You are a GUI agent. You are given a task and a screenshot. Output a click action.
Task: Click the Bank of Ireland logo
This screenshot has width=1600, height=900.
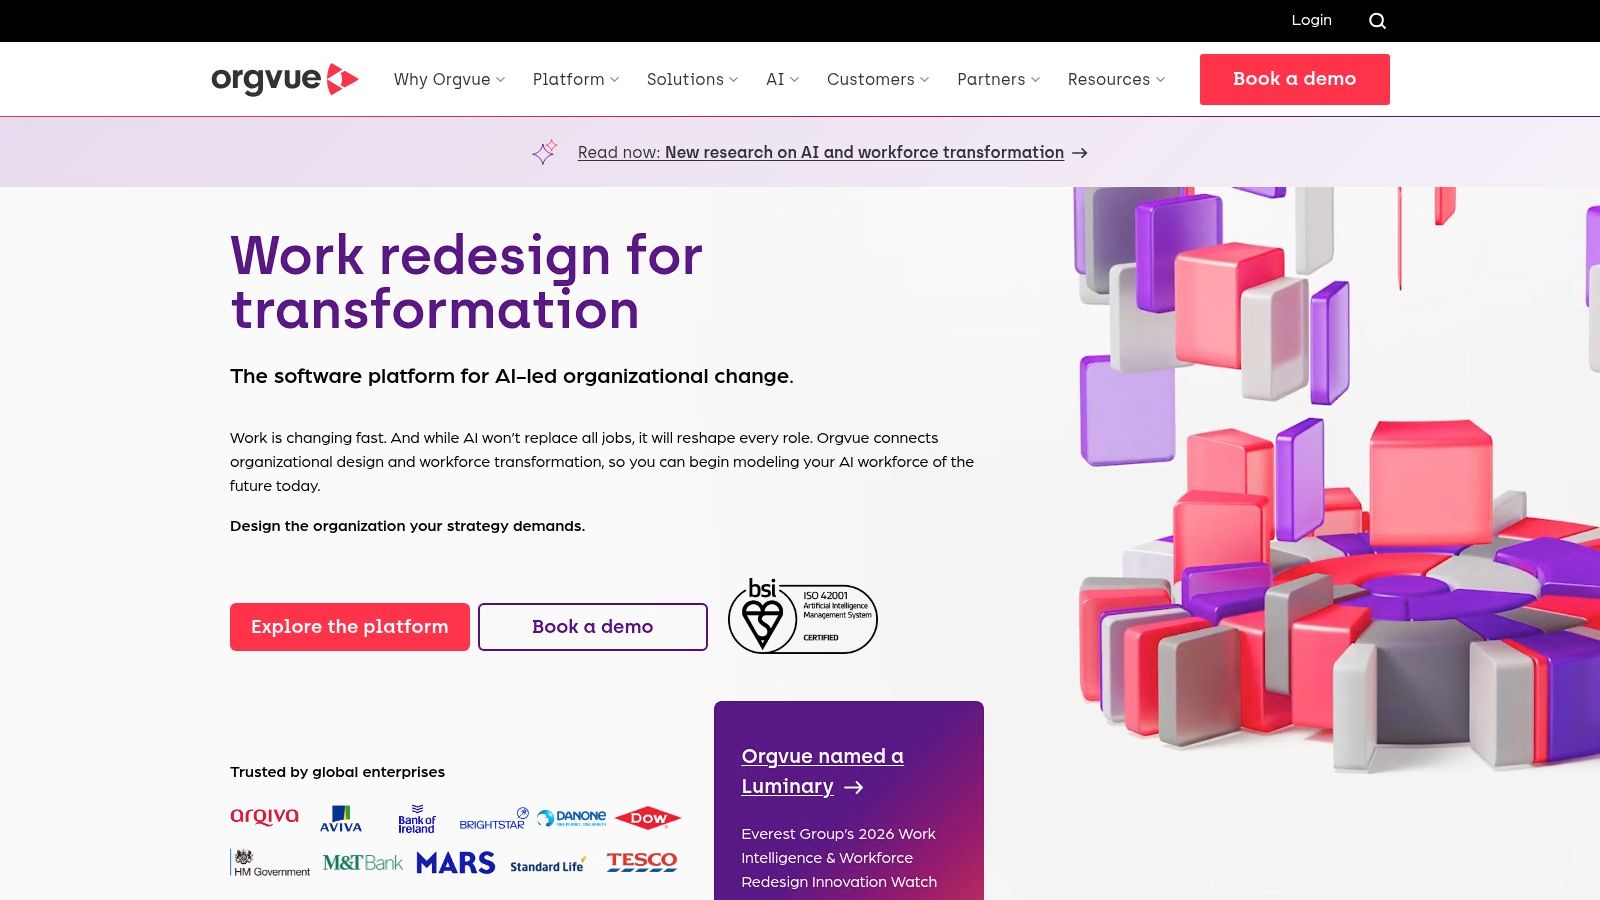416,819
